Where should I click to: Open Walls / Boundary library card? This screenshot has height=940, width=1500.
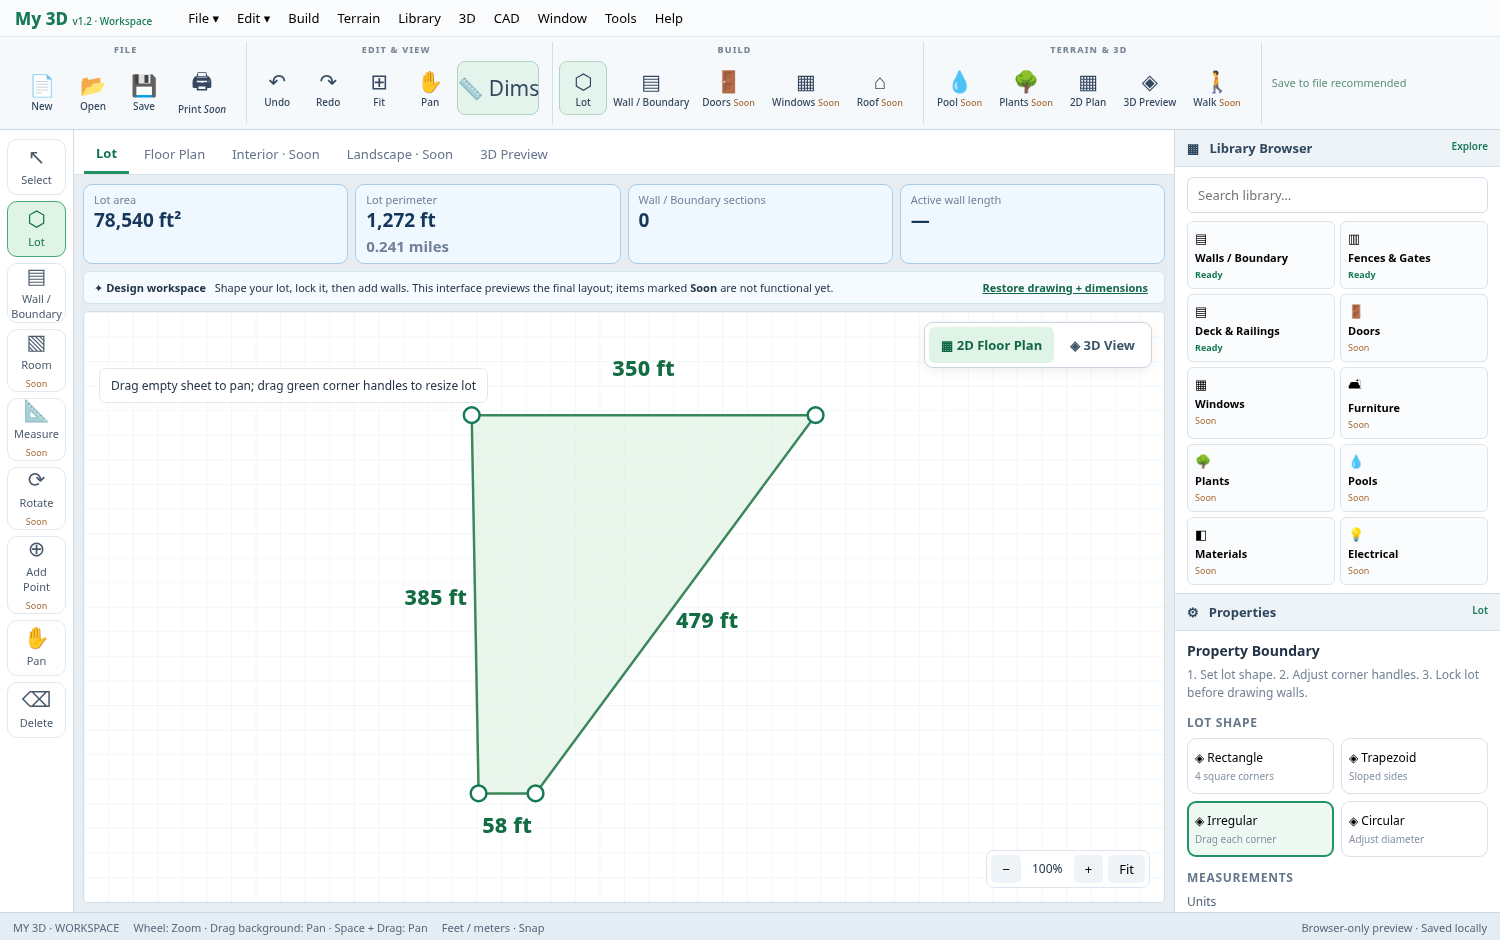[1260, 255]
